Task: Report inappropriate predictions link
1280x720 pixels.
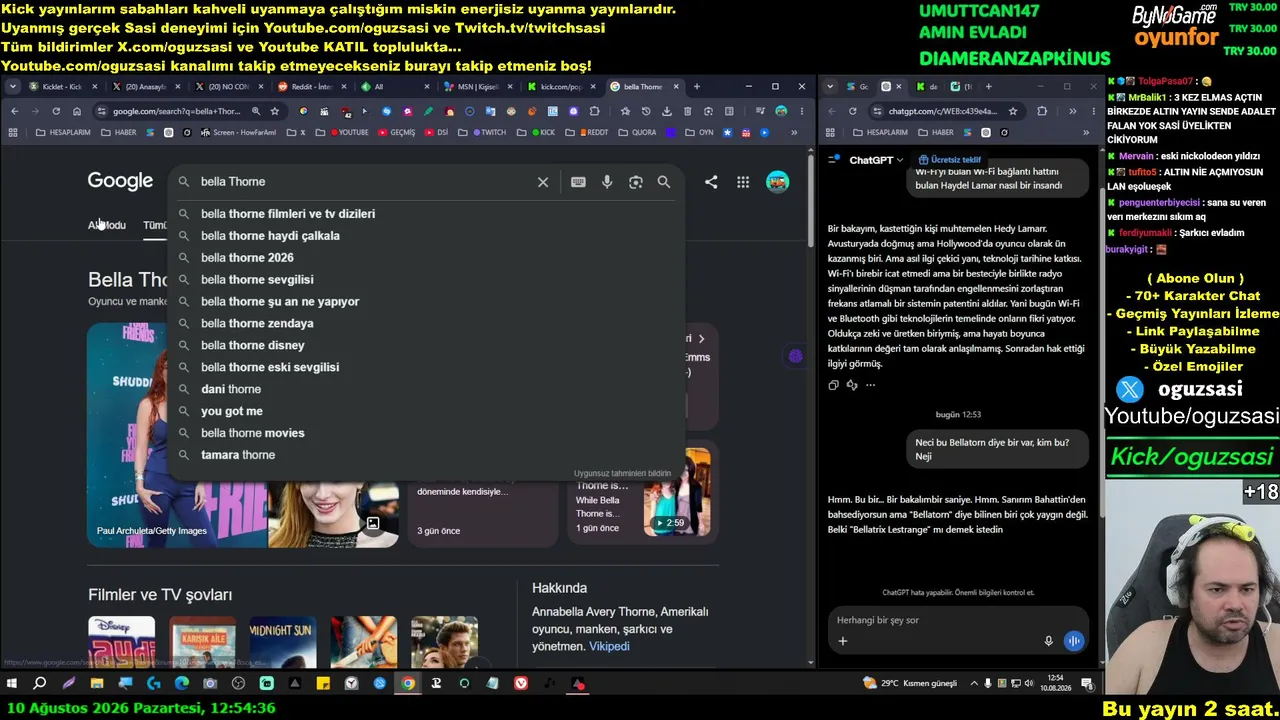Action: coord(622,473)
